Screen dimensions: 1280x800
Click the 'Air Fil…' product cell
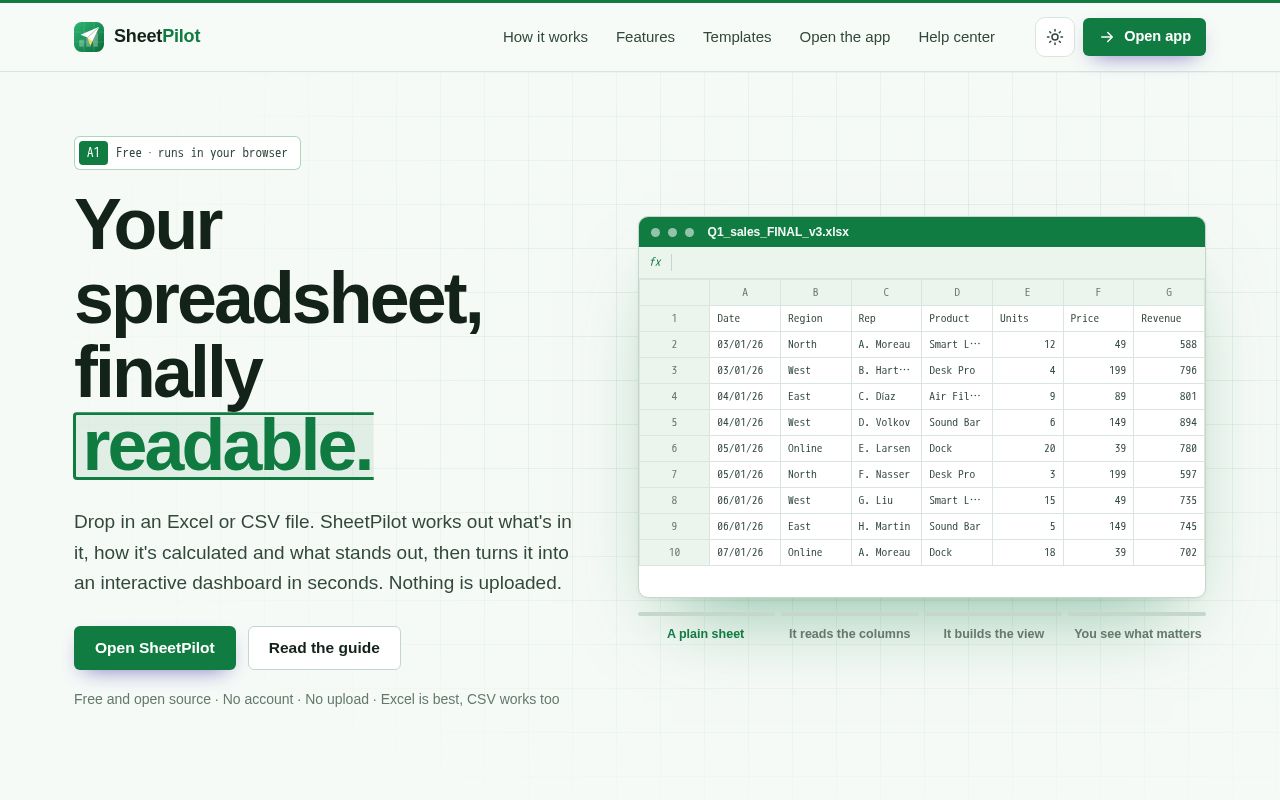[x=957, y=396]
